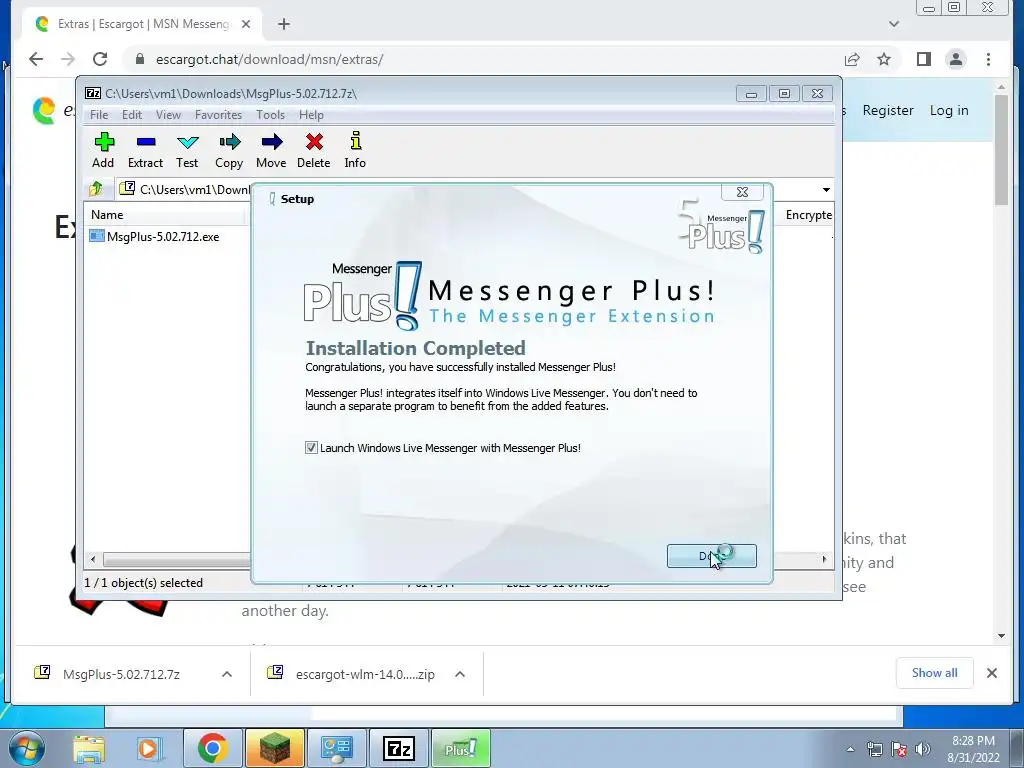Image resolution: width=1024 pixels, height=768 pixels.
Task: Open the Favorites menu in 7-Zip
Action: 218,115
